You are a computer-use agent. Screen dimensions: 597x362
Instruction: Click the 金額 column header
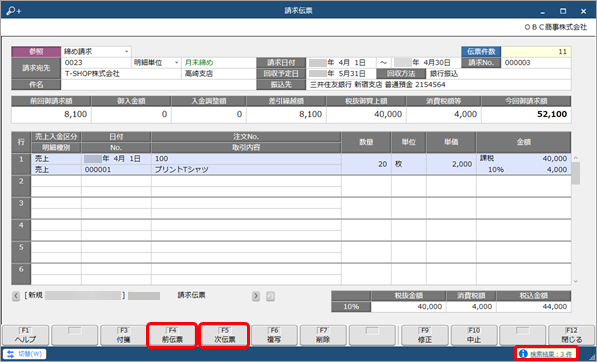tap(524, 142)
